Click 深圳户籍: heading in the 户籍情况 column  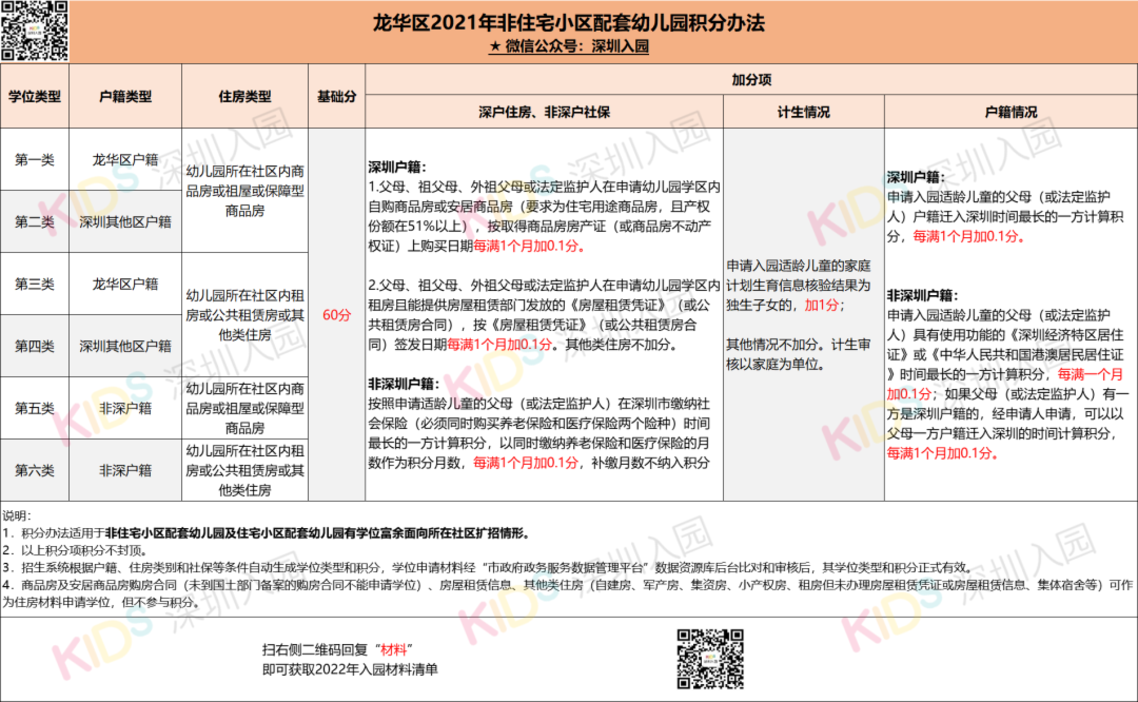(x=916, y=177)
